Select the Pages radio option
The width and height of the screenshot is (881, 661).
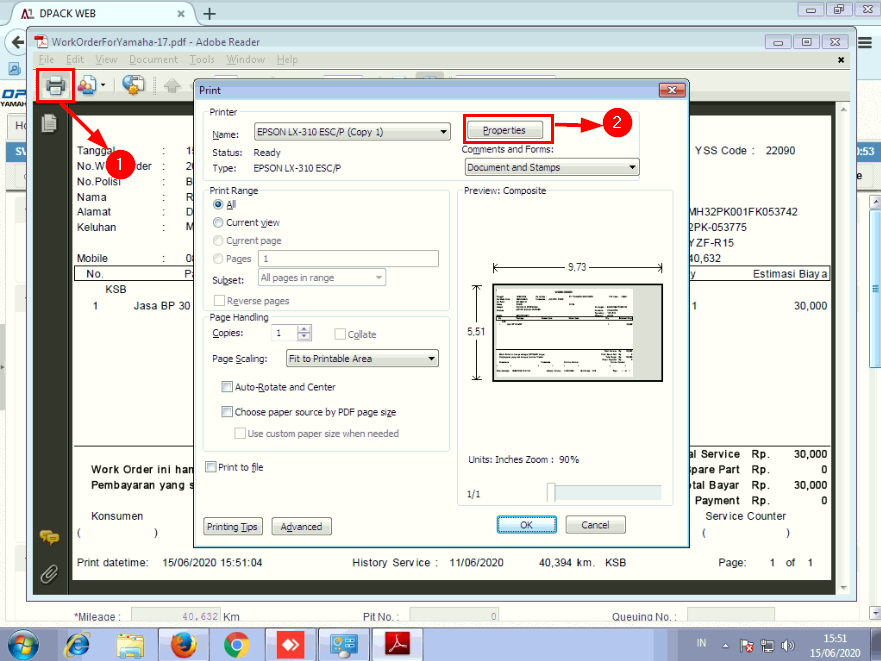(218, 259)
